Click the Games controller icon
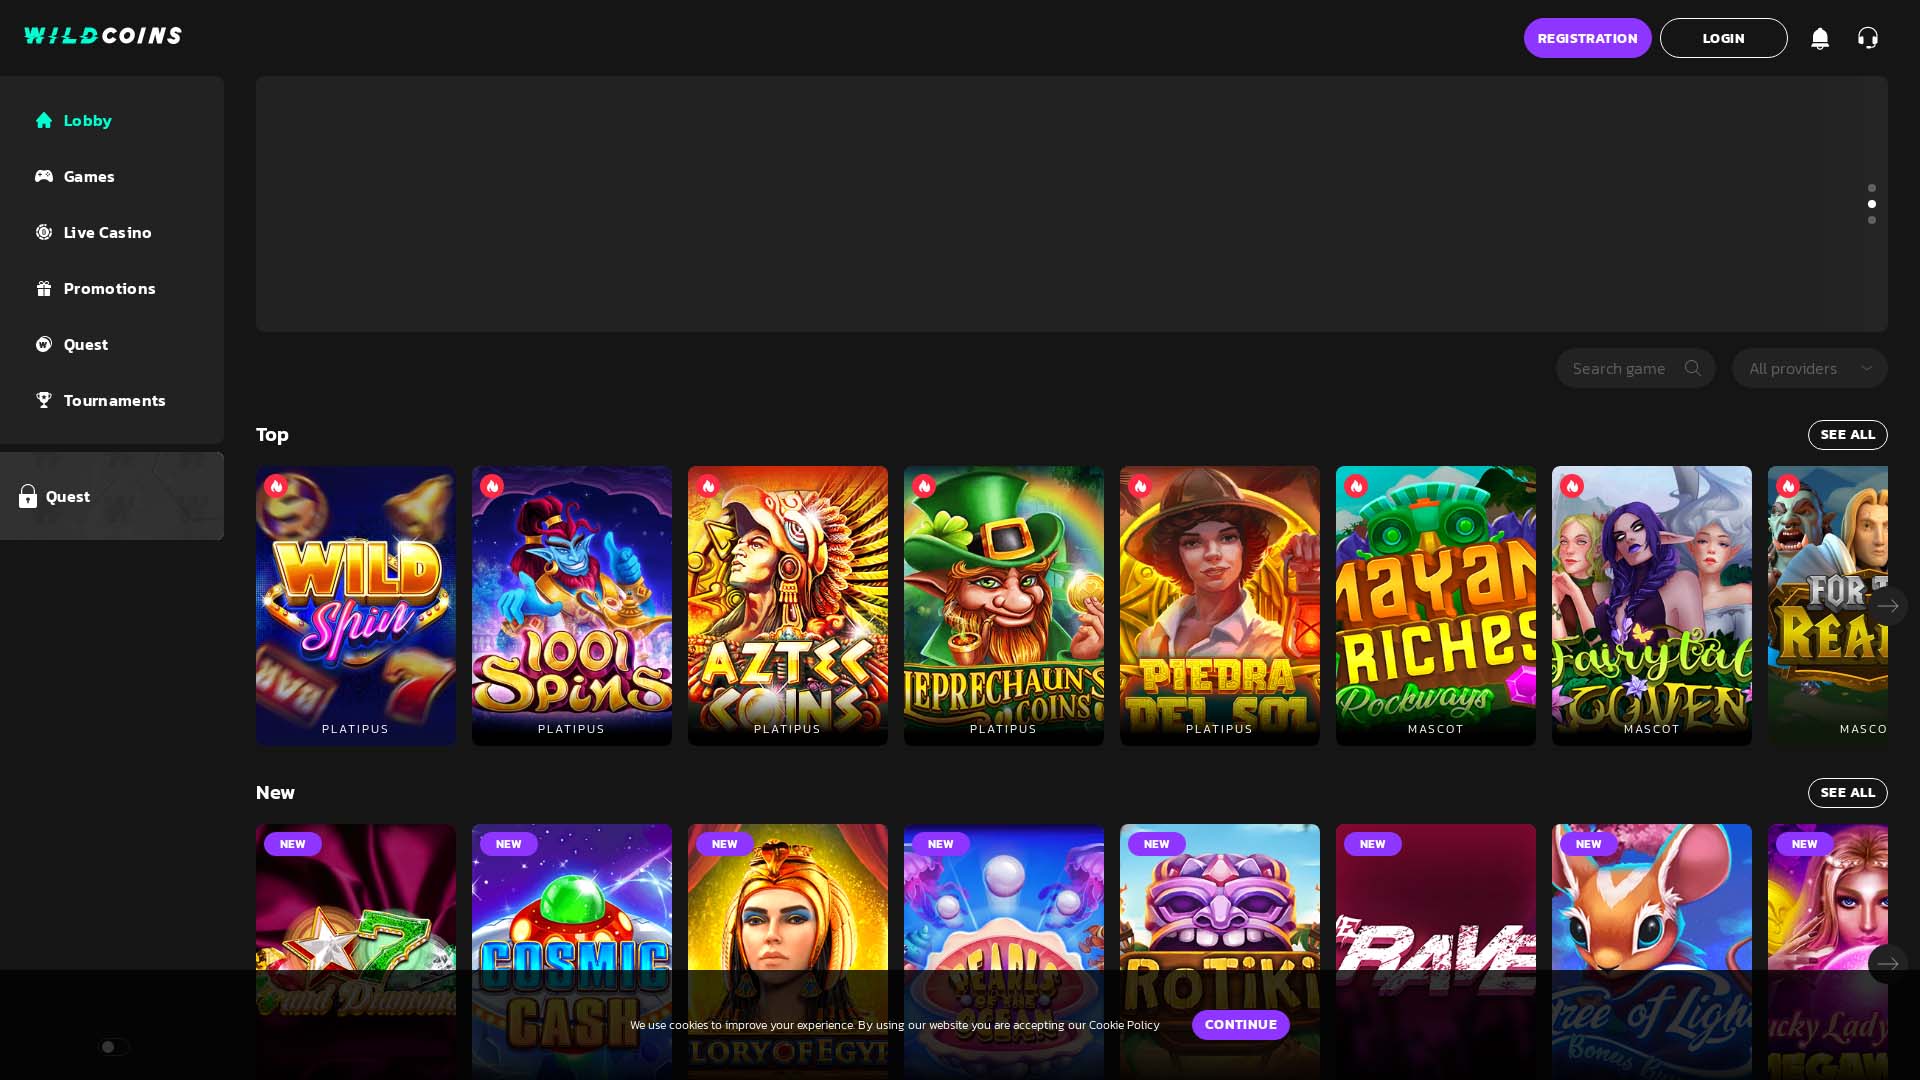This screenshot has height=1080, width=1920. coord(44,176)
